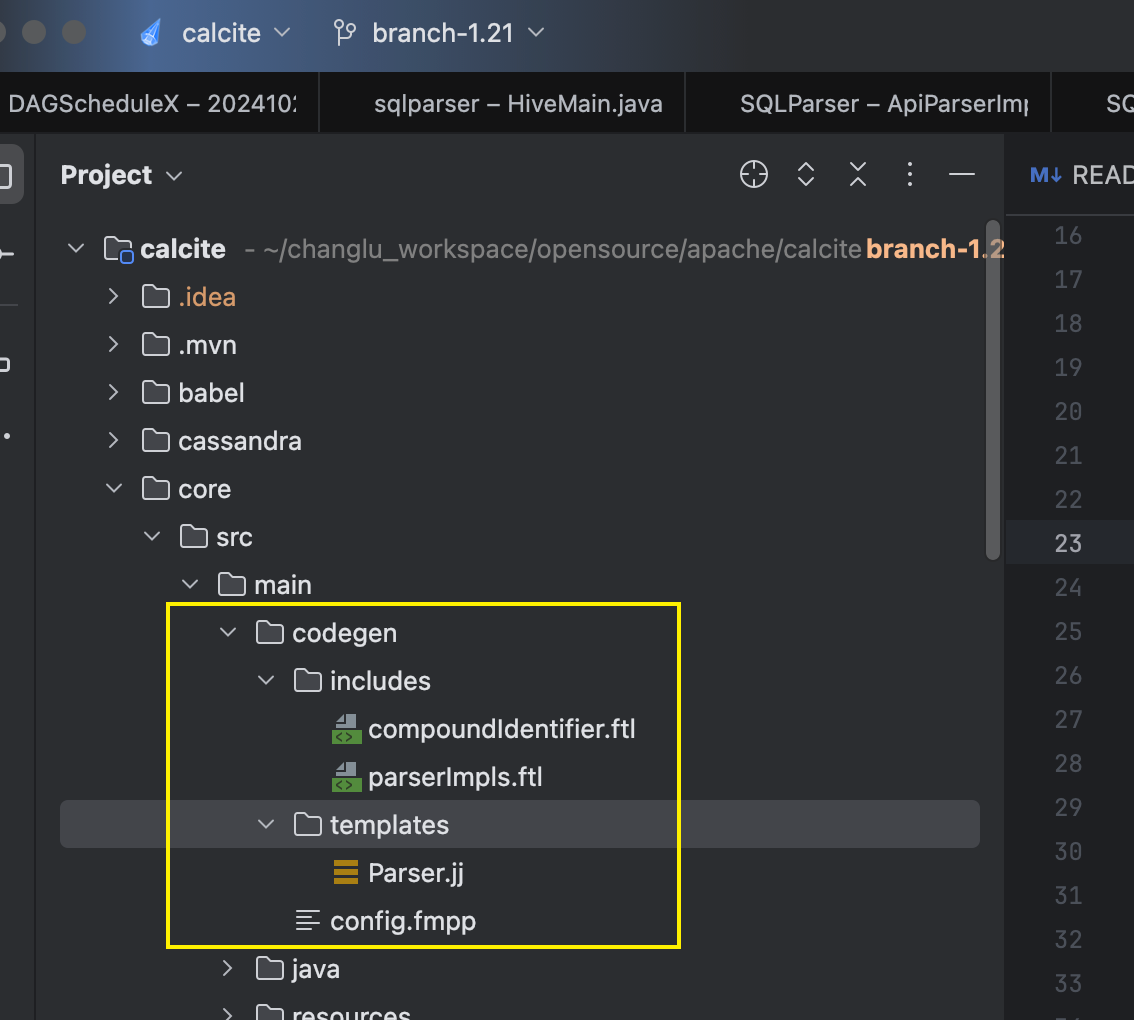Click line number 30 in editor gutter

[x=1068, y=851]
